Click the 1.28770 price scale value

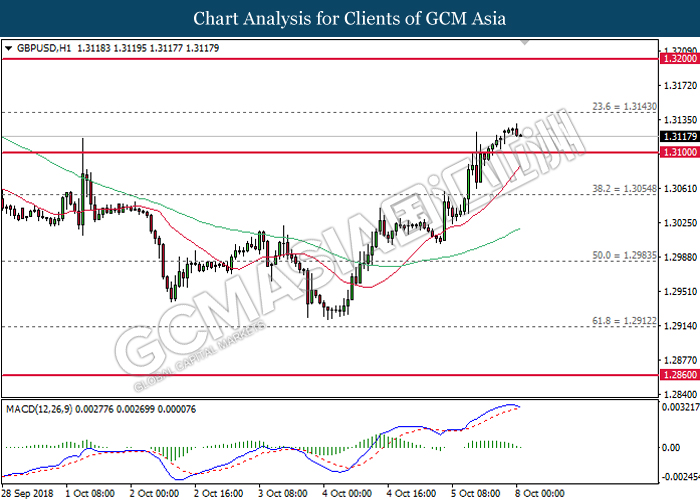click(x=680, y=360)
